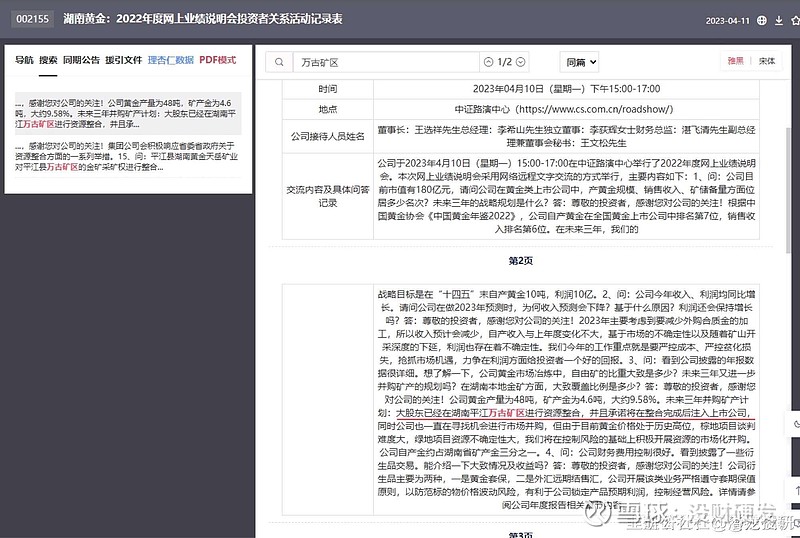Go to previous search match

point(488,62)
